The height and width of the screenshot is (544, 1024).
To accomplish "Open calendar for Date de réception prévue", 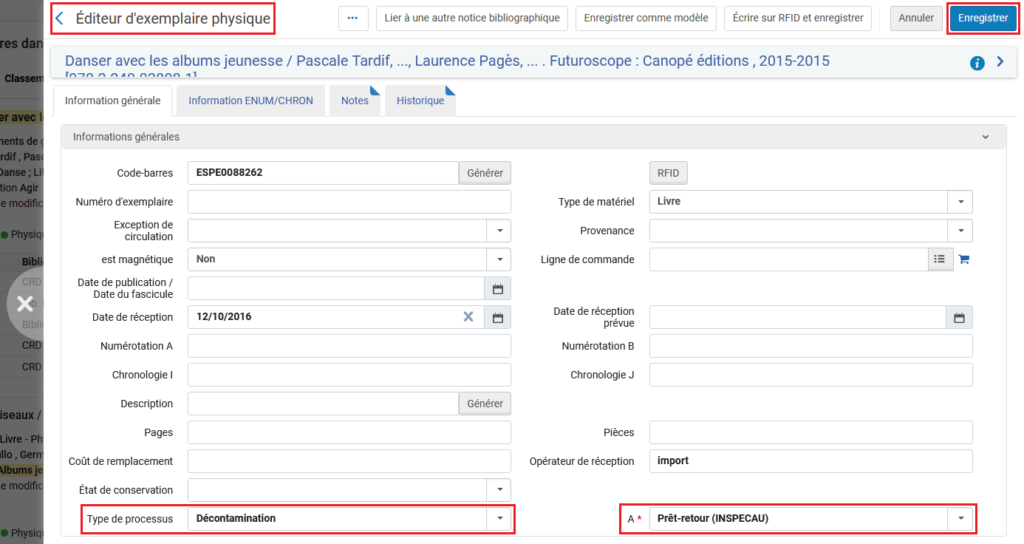I will tap(959, 318).
